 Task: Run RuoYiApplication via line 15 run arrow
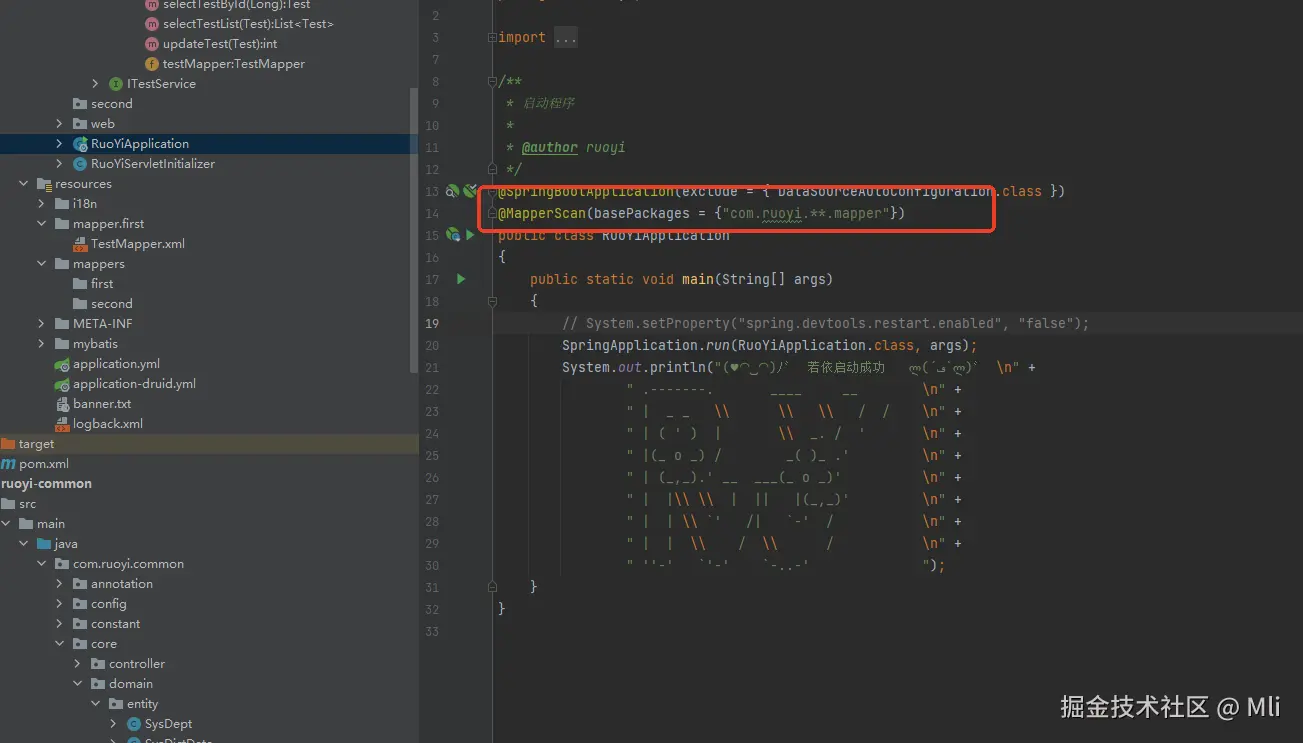469,235
